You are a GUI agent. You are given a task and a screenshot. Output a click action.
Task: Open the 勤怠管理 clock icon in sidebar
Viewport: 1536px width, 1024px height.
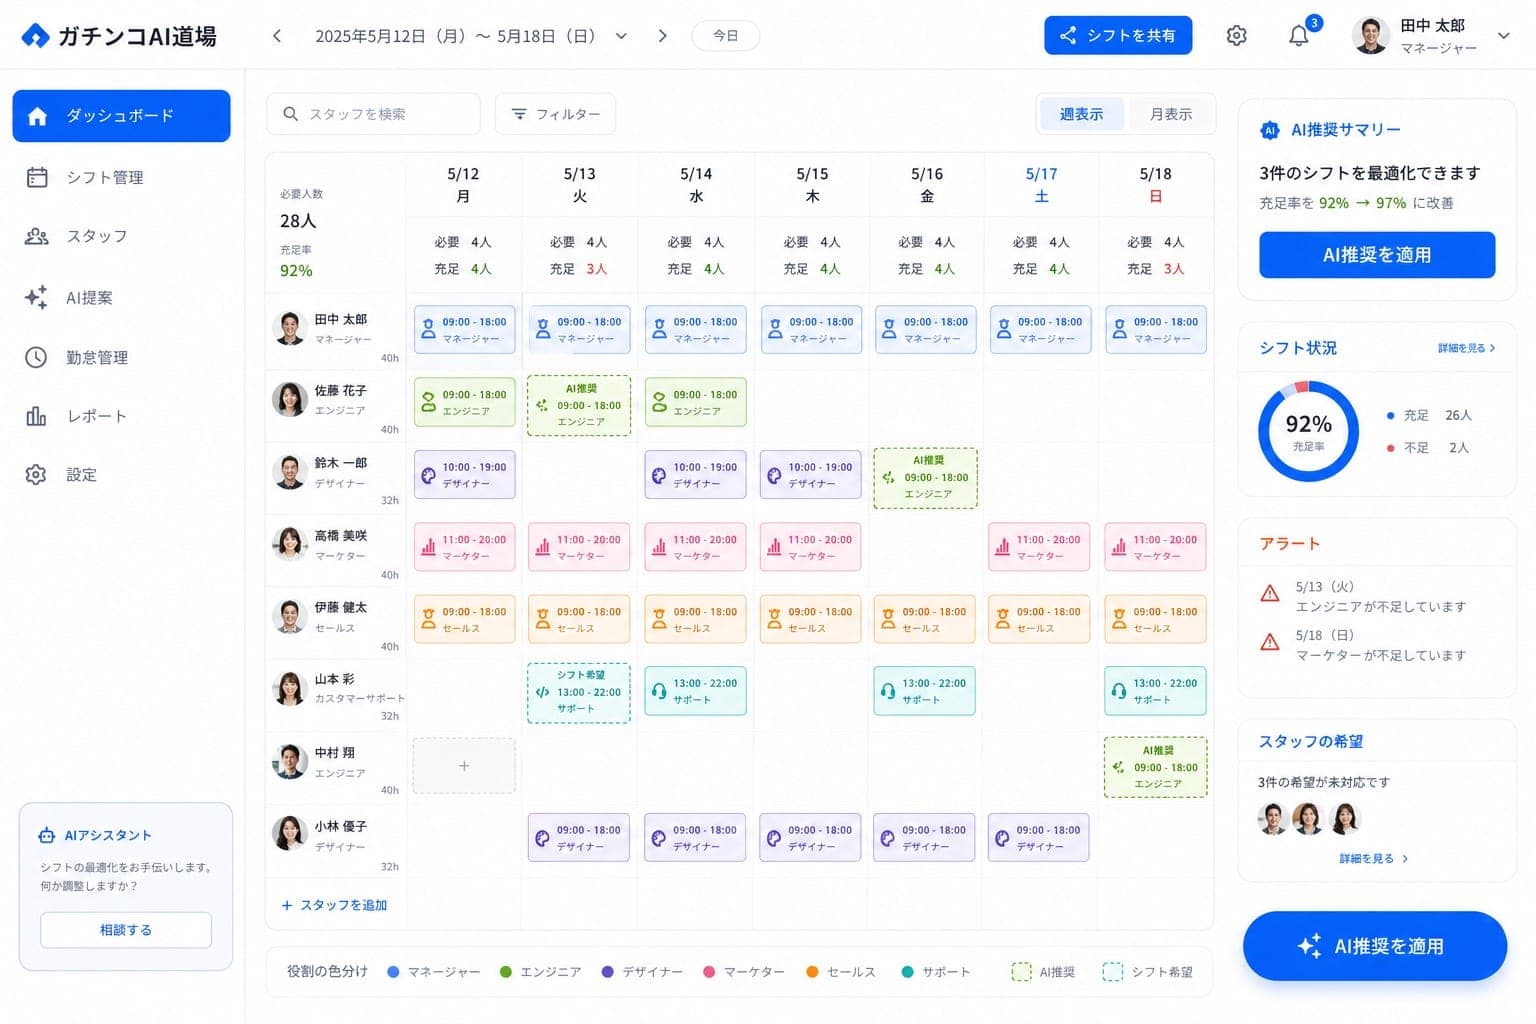point(37,357)
